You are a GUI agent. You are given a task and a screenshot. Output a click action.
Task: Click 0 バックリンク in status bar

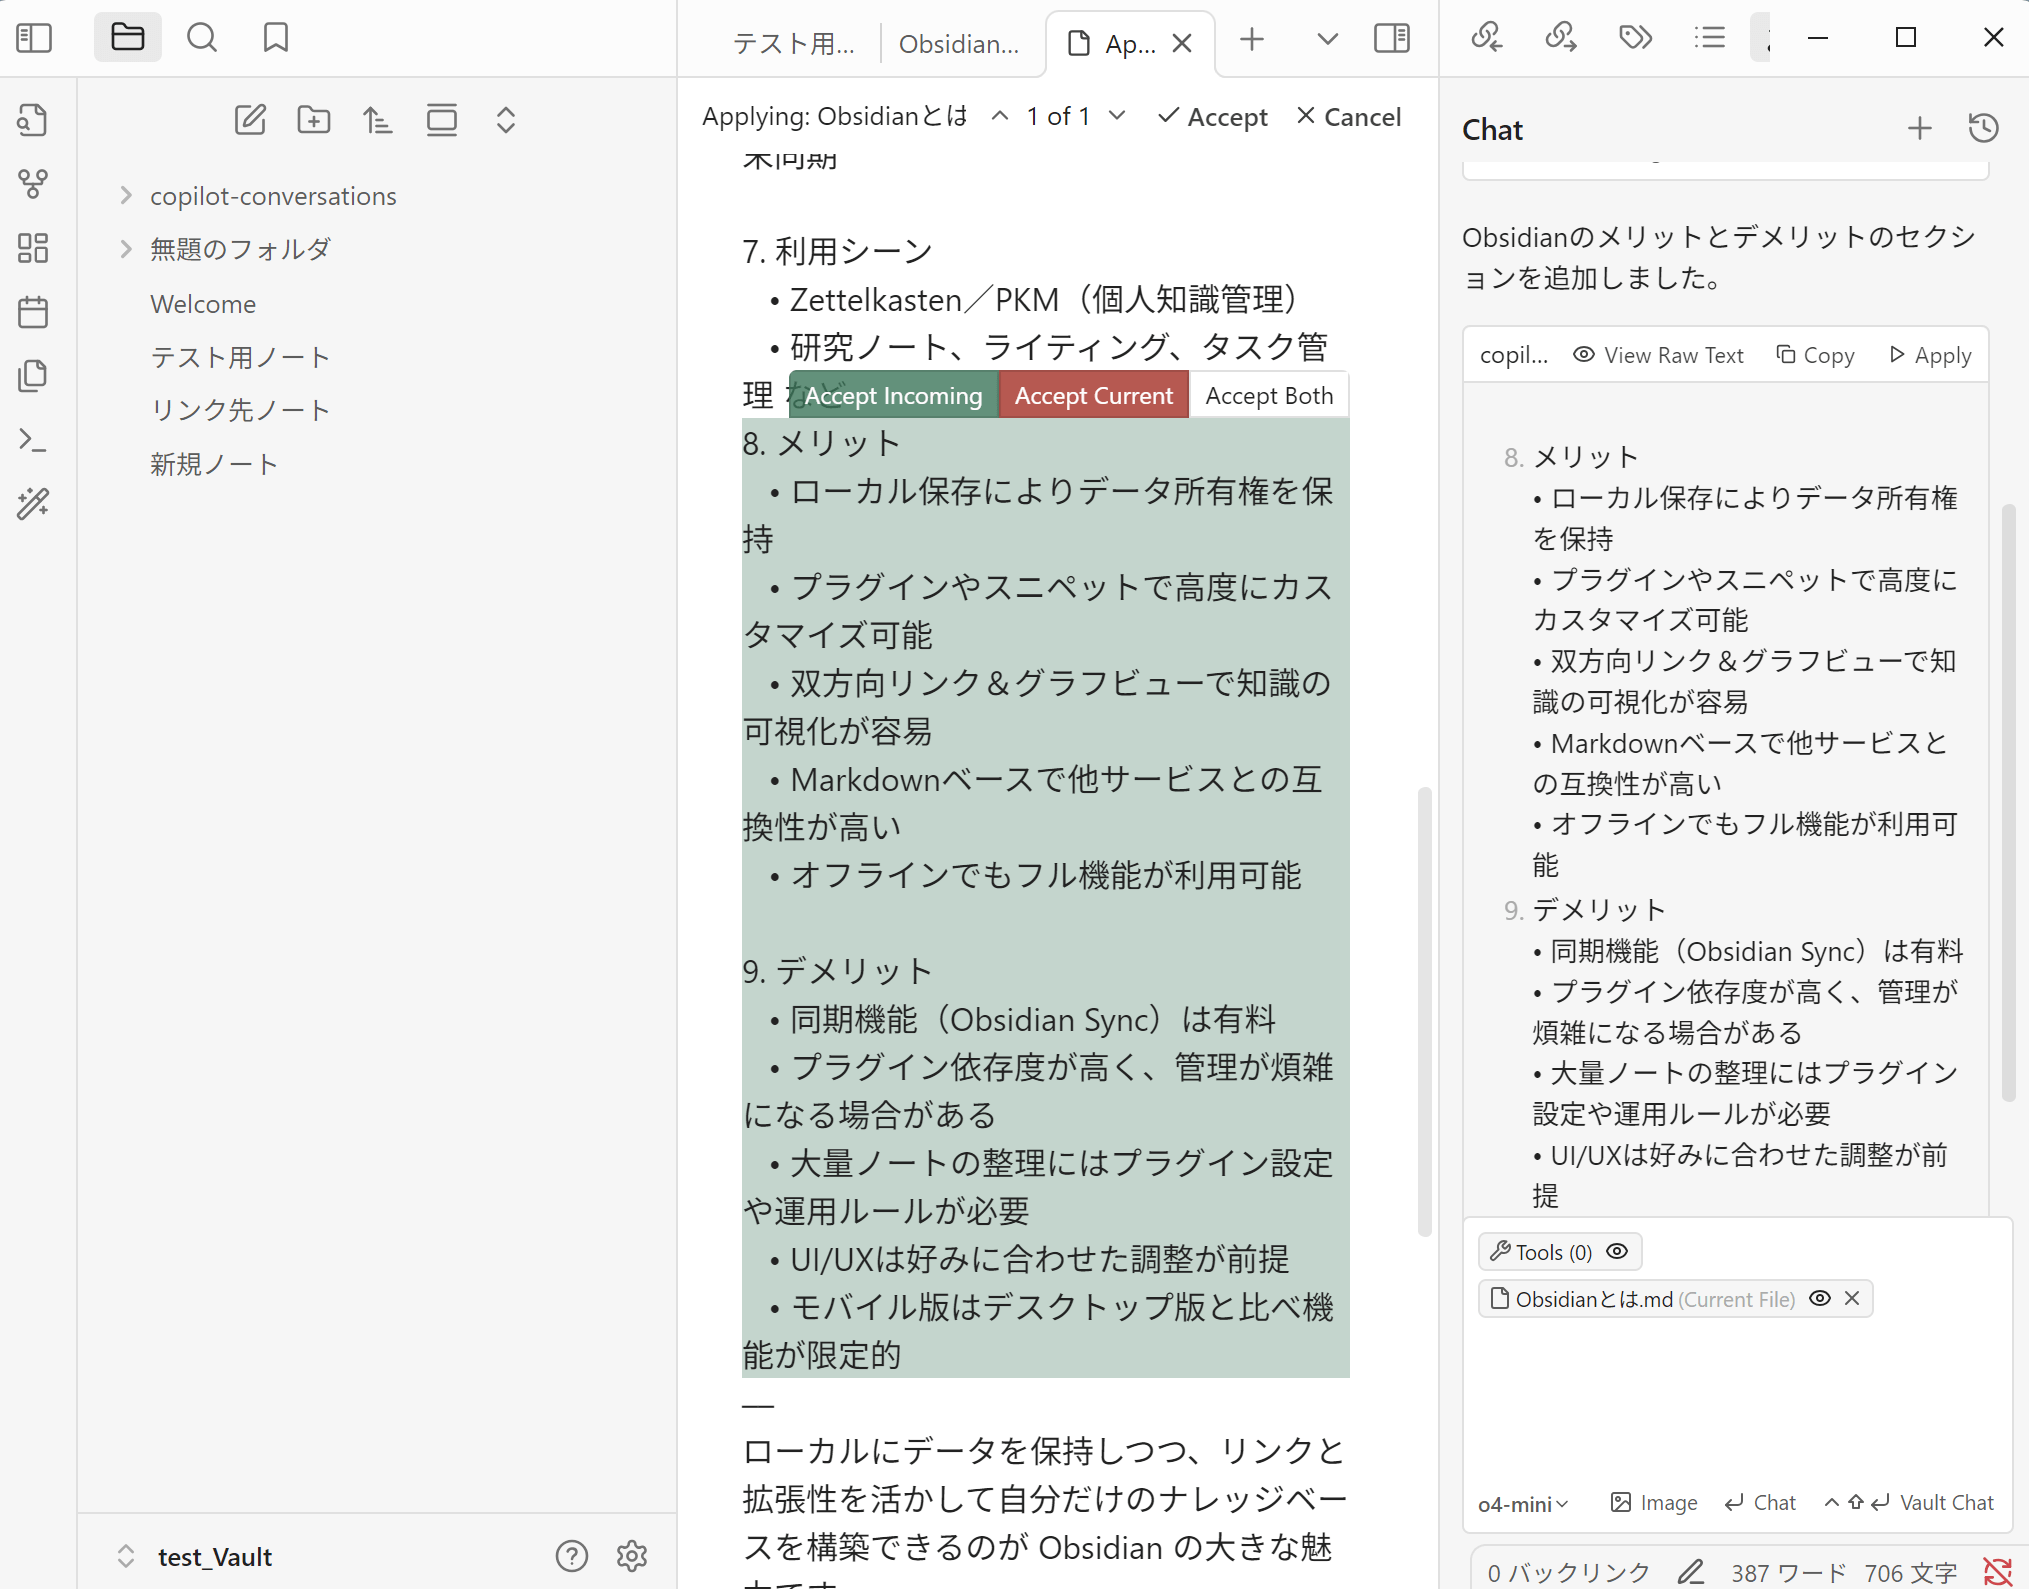[x=1568, y=1572]
